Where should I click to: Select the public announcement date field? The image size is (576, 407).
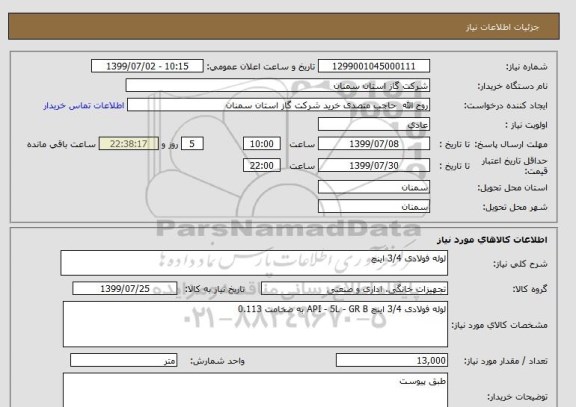(147, 66)
